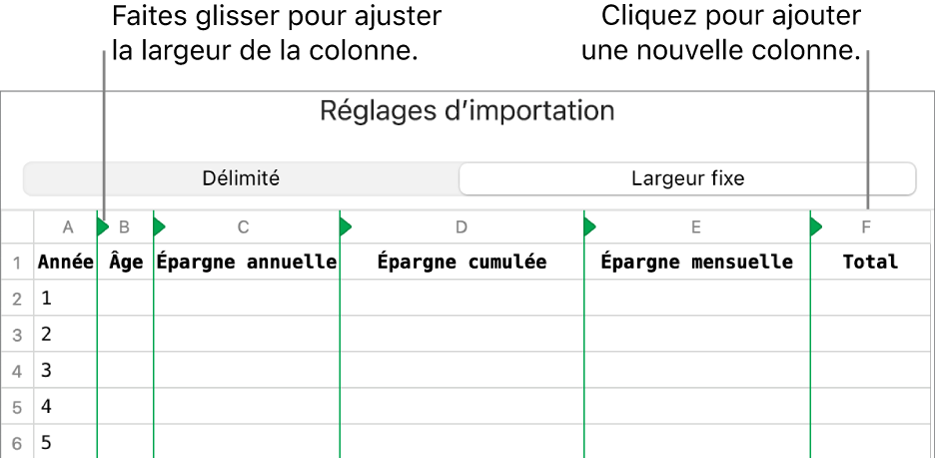Image resolution: width=936 pixels, height=458 pixels.
Task: Click green column marker between D and E
Action: click(x=589, y=227)
